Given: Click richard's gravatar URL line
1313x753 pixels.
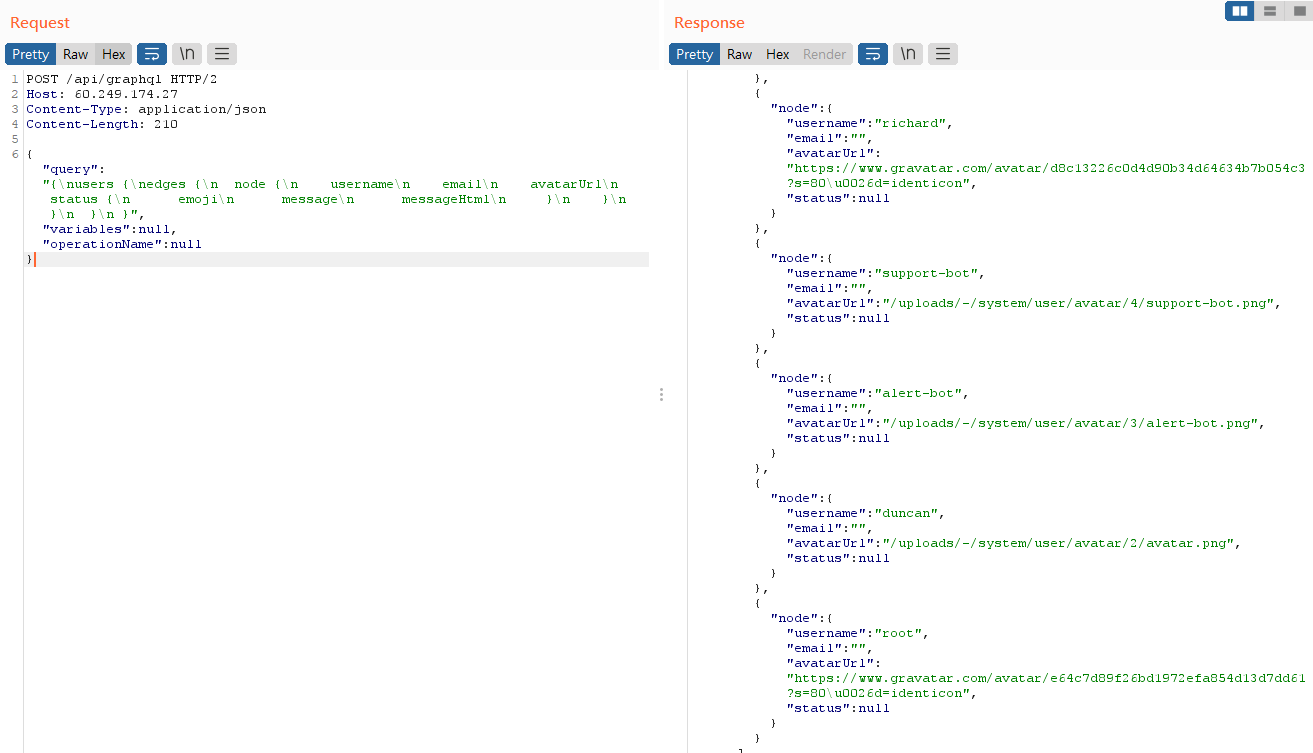Looking at the screenshot, I should click(x=1046, y=169).
